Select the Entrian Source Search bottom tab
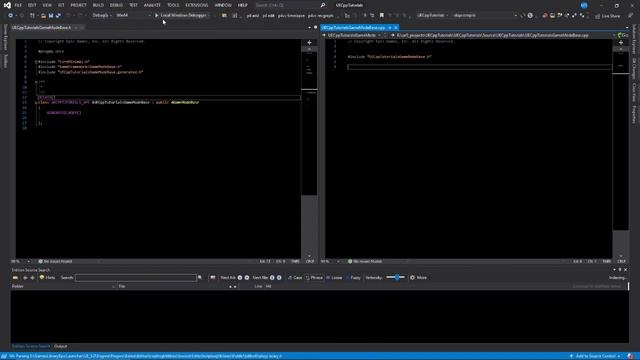The image size is (640, 360). (31, 346)
